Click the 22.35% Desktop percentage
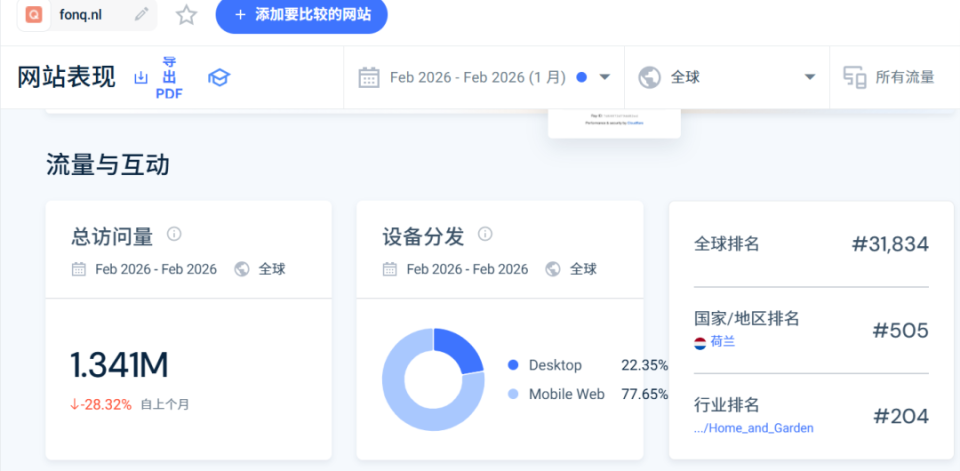Viewport: 960px width, 471px height. click(645, 365)
